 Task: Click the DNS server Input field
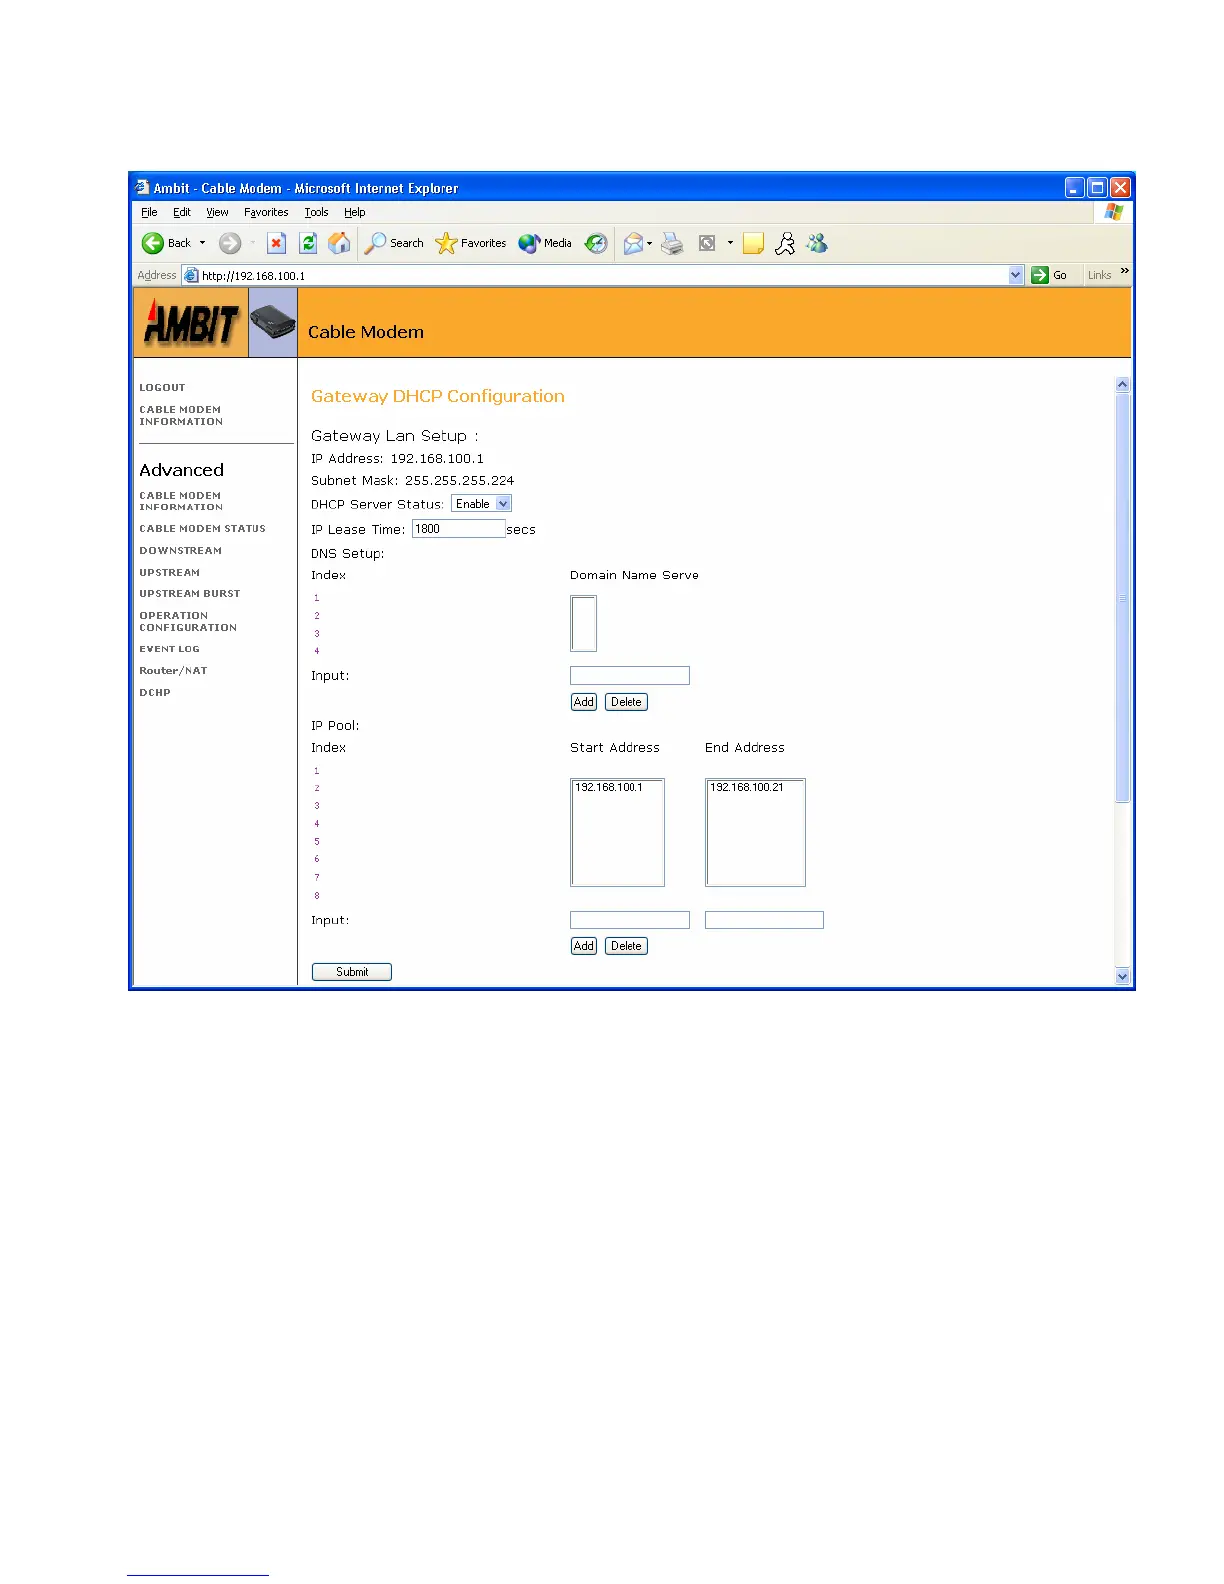tap(630, 675)
